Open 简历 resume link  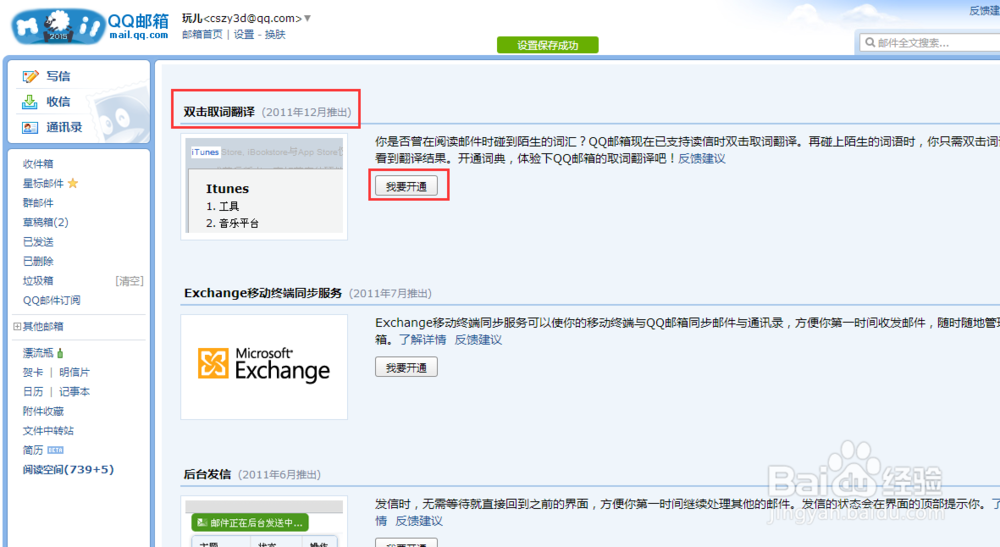tap(33, 450)
